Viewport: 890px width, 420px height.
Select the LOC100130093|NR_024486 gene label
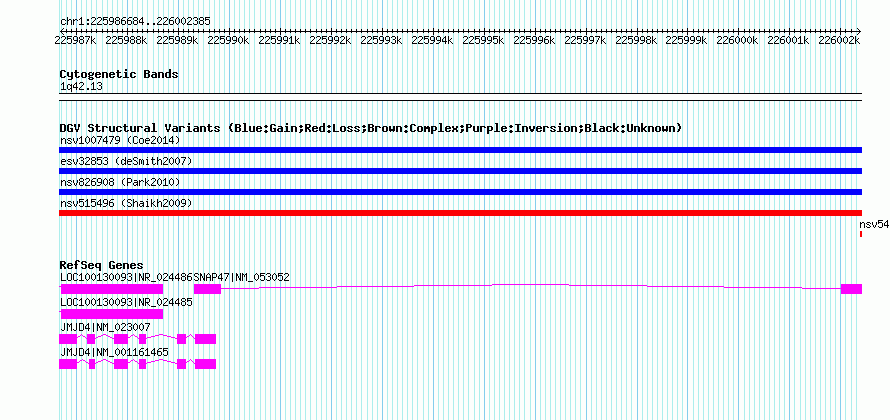pyautogui.click(x=126, y=278)
